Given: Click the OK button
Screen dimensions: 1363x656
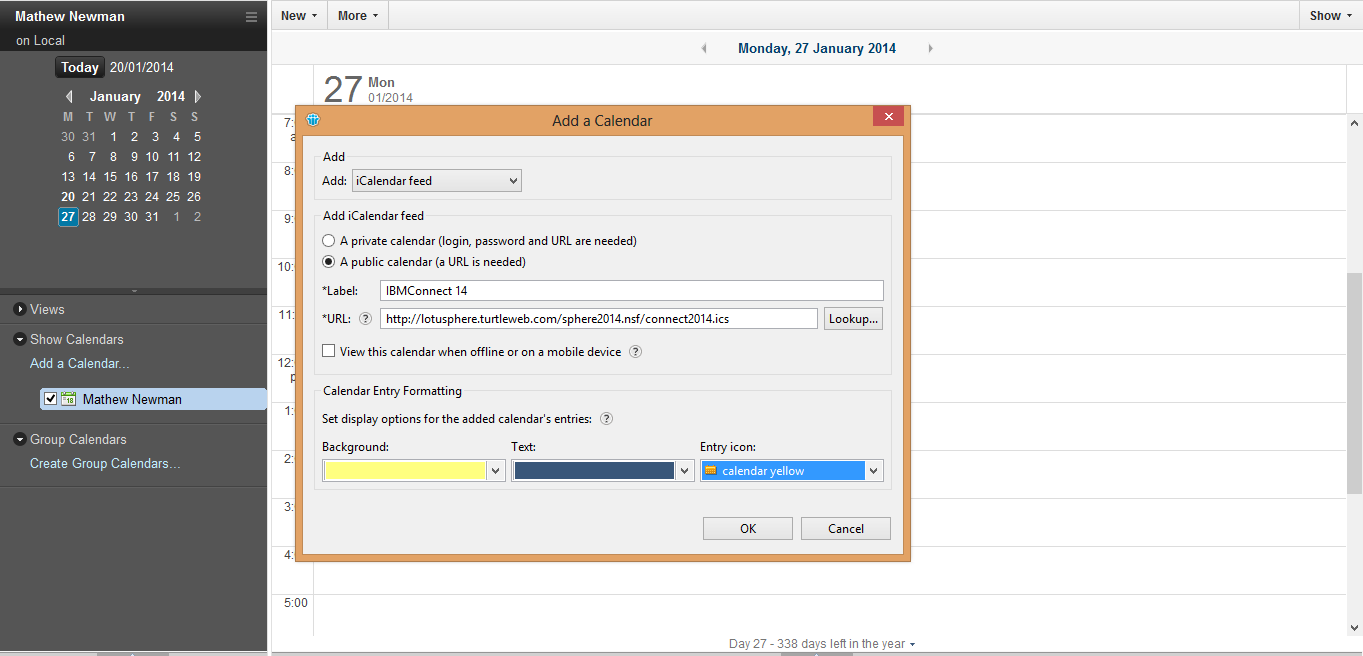Looking at the screenshot, I should [747, 529].
